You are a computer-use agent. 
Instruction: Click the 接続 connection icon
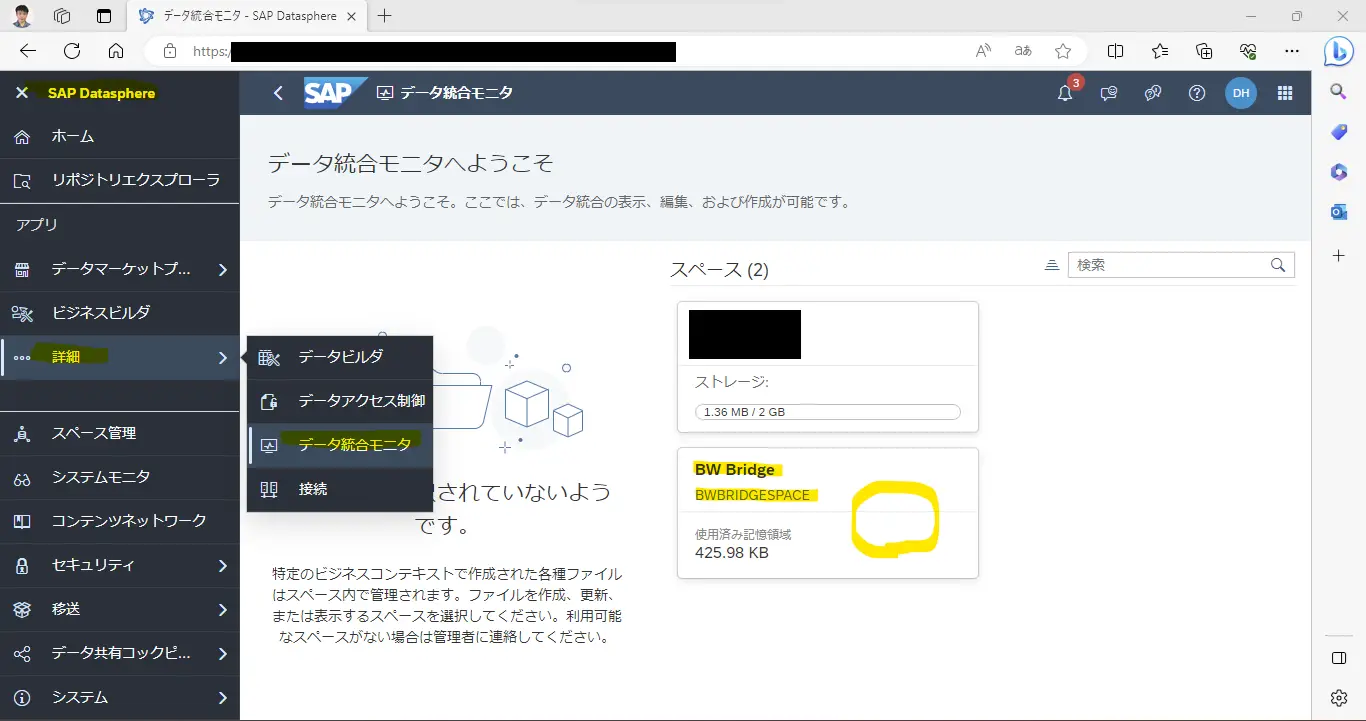(268, 489)
